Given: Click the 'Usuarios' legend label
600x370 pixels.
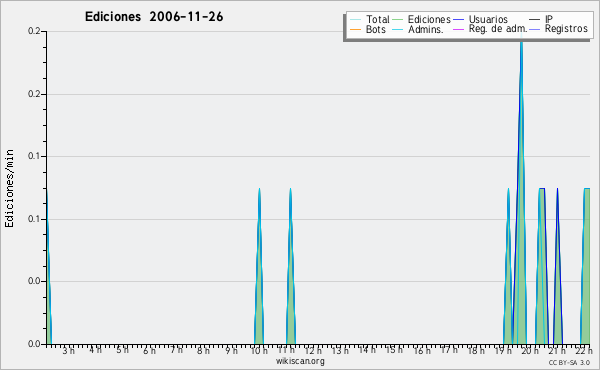Looking at the screenshot, I should (x=488, y=19).
